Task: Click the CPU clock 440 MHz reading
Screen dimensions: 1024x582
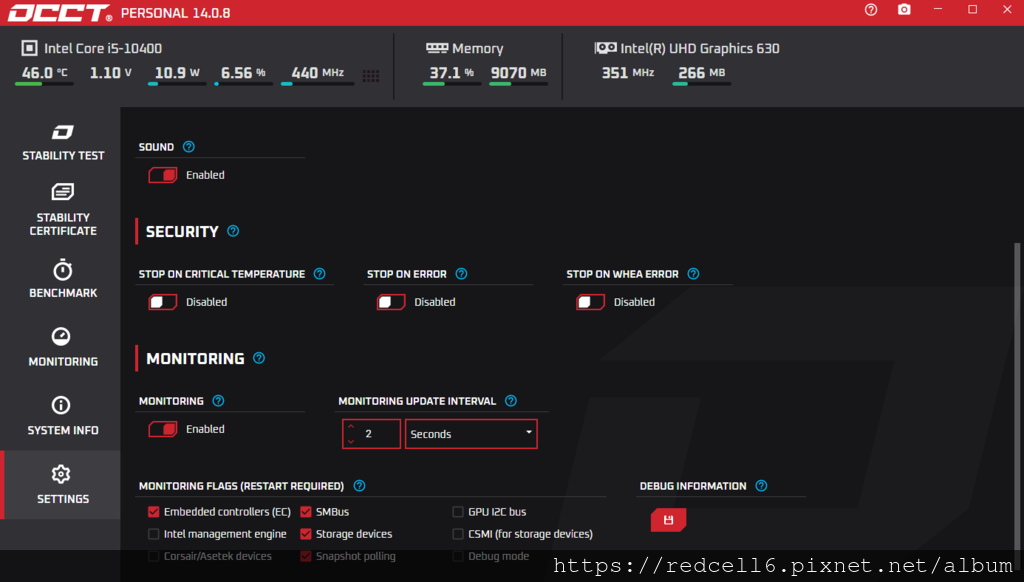Action: [x=317, y=73]
